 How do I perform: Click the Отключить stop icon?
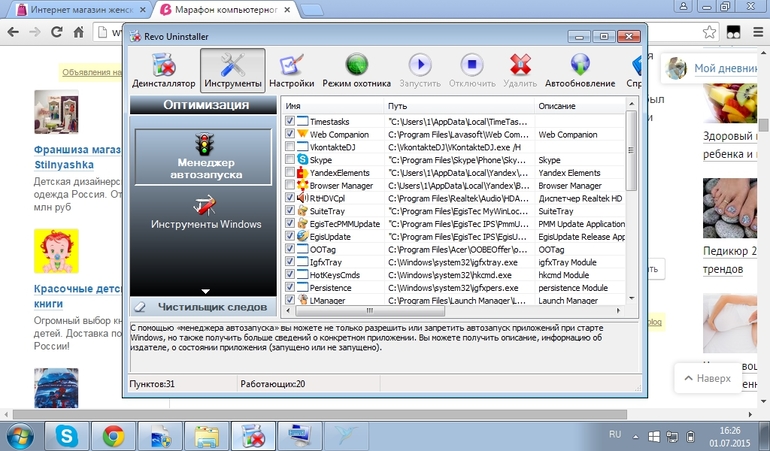pyautogui.click(x=472, y=65)
